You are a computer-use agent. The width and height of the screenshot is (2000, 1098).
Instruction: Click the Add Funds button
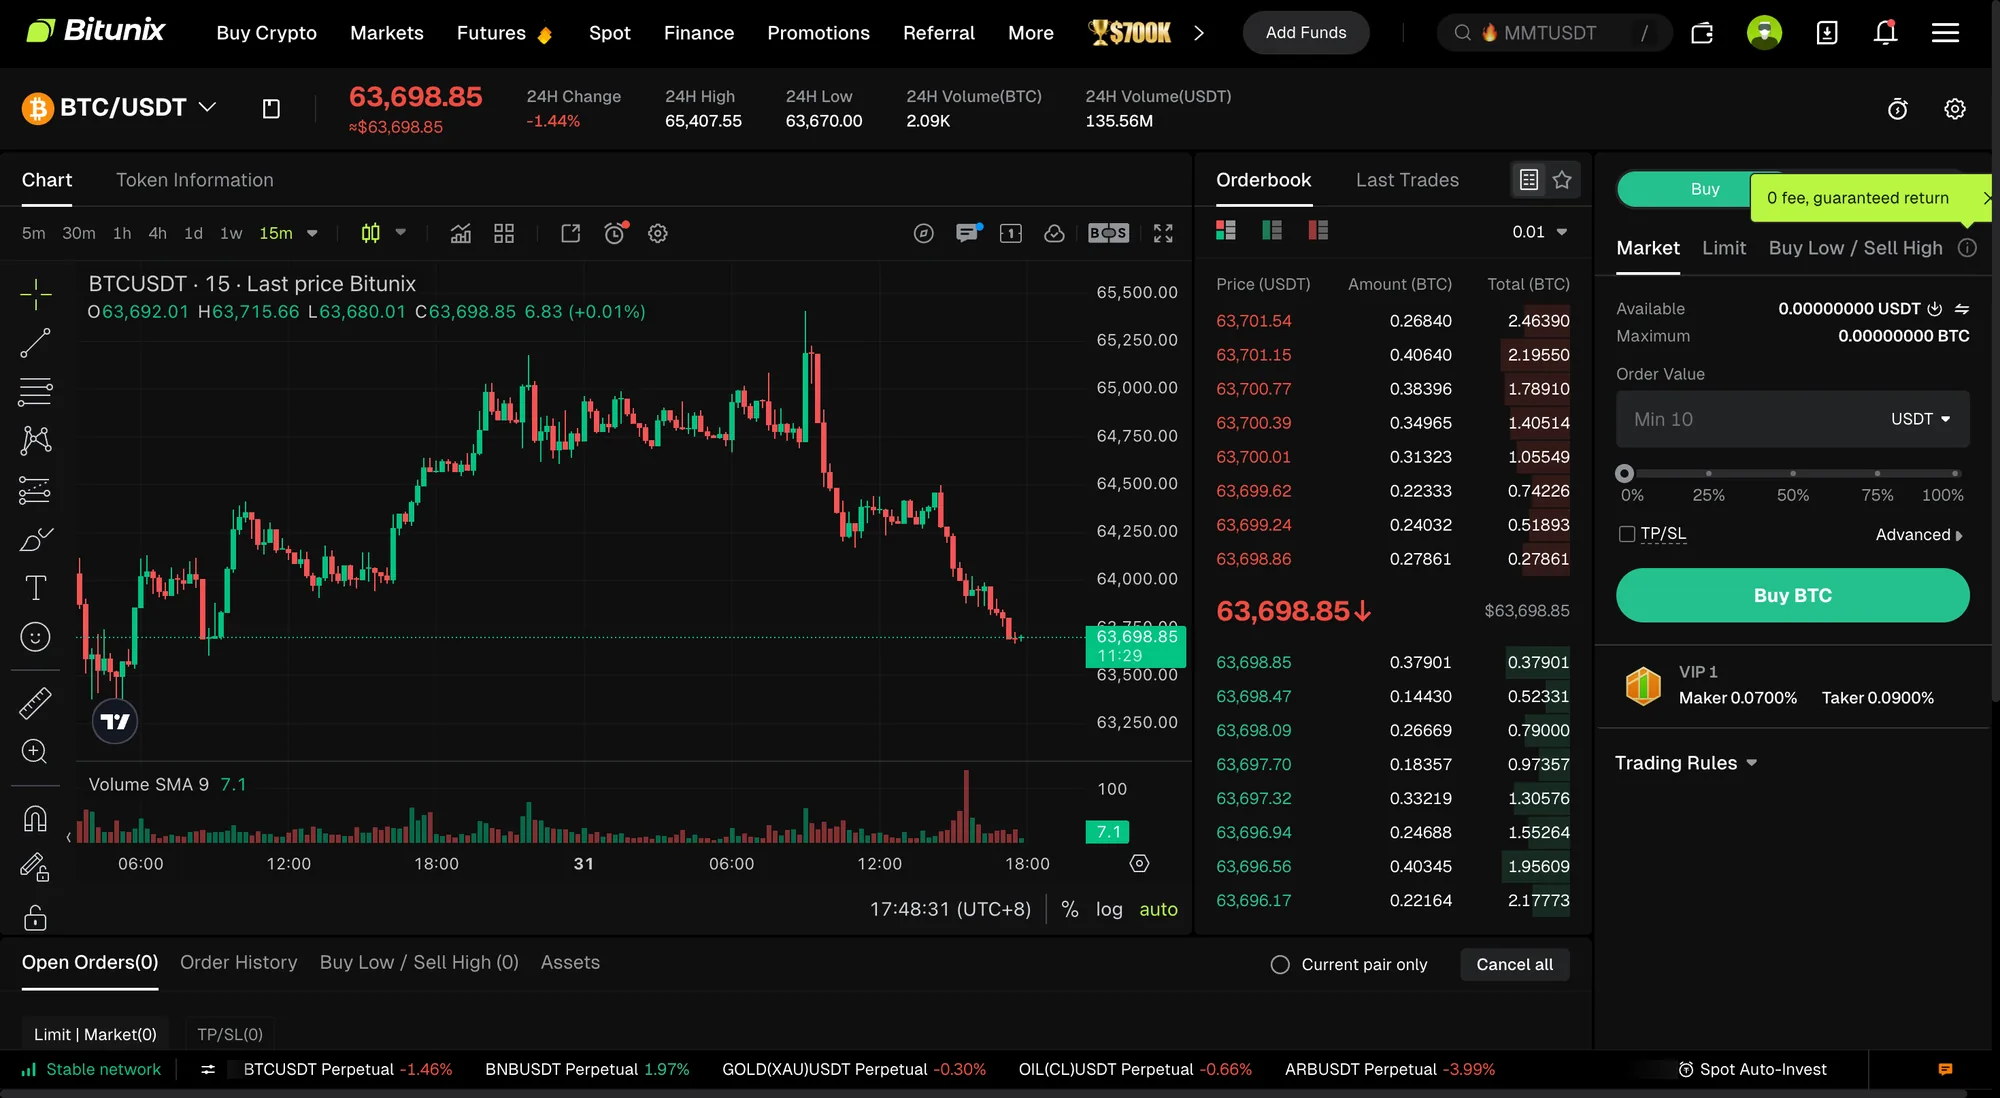(1305, 33)
